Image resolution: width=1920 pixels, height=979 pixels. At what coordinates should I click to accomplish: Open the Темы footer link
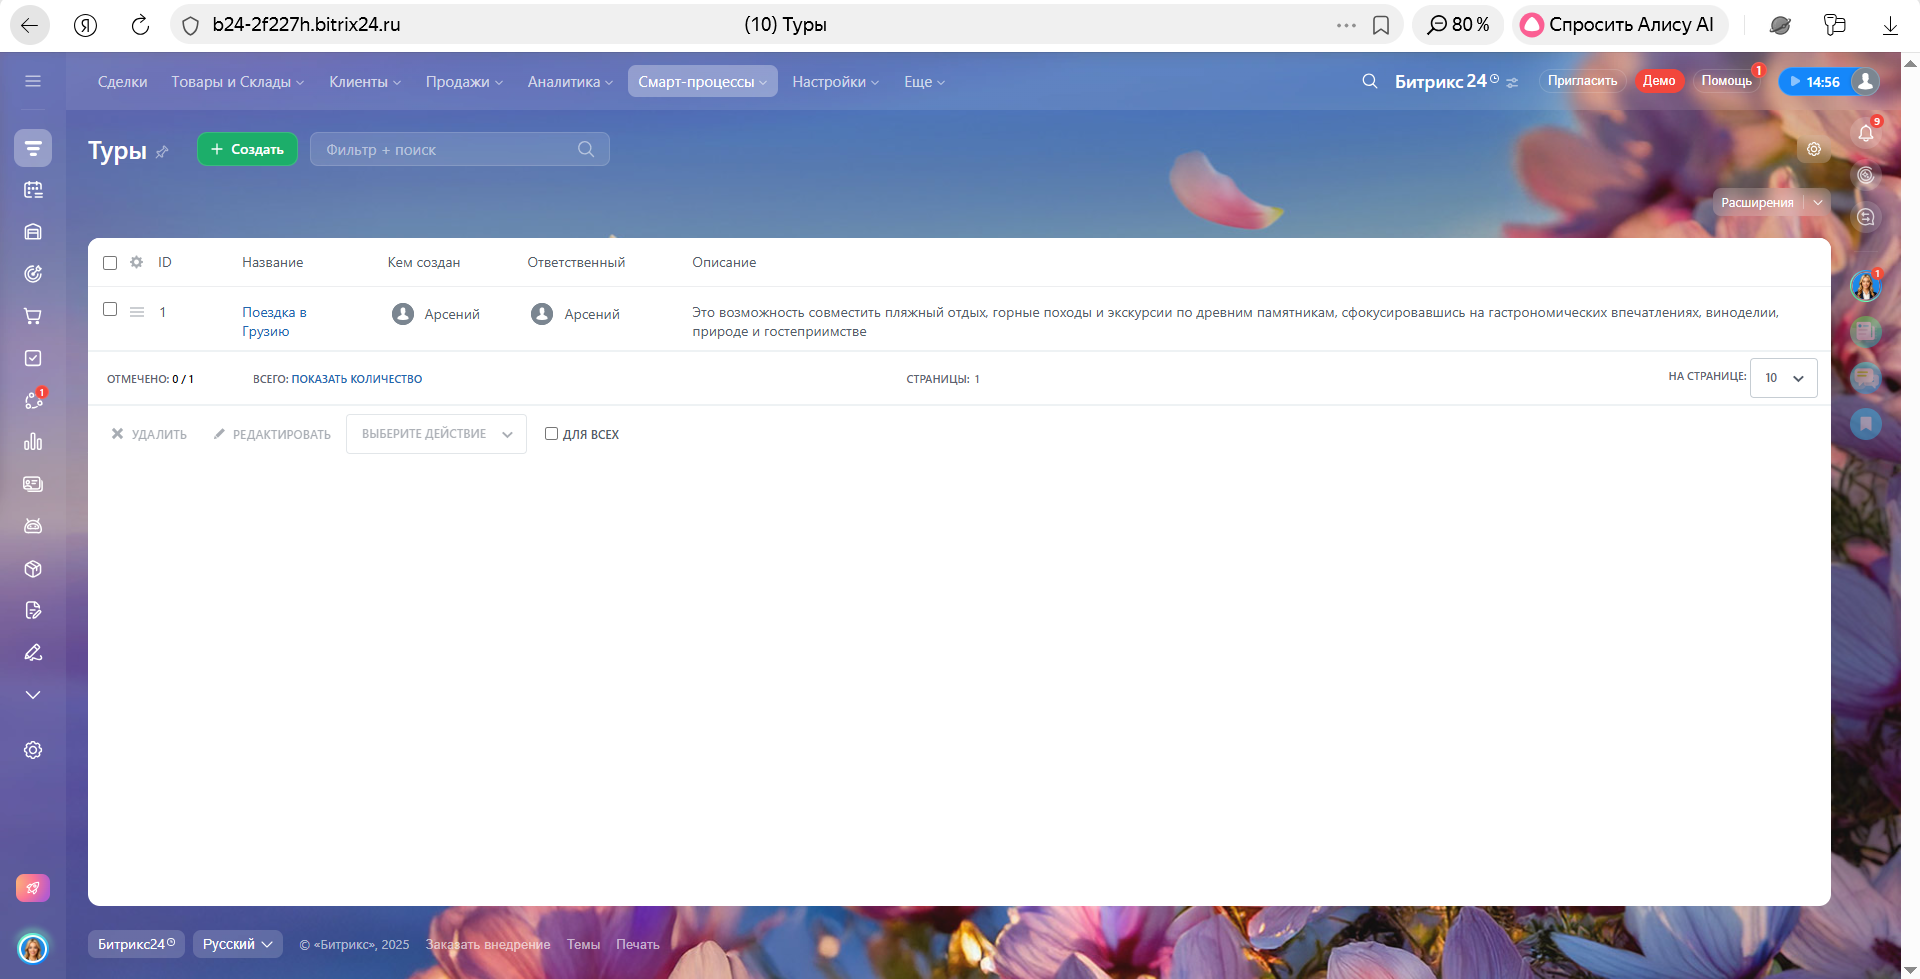click(583, 944)
